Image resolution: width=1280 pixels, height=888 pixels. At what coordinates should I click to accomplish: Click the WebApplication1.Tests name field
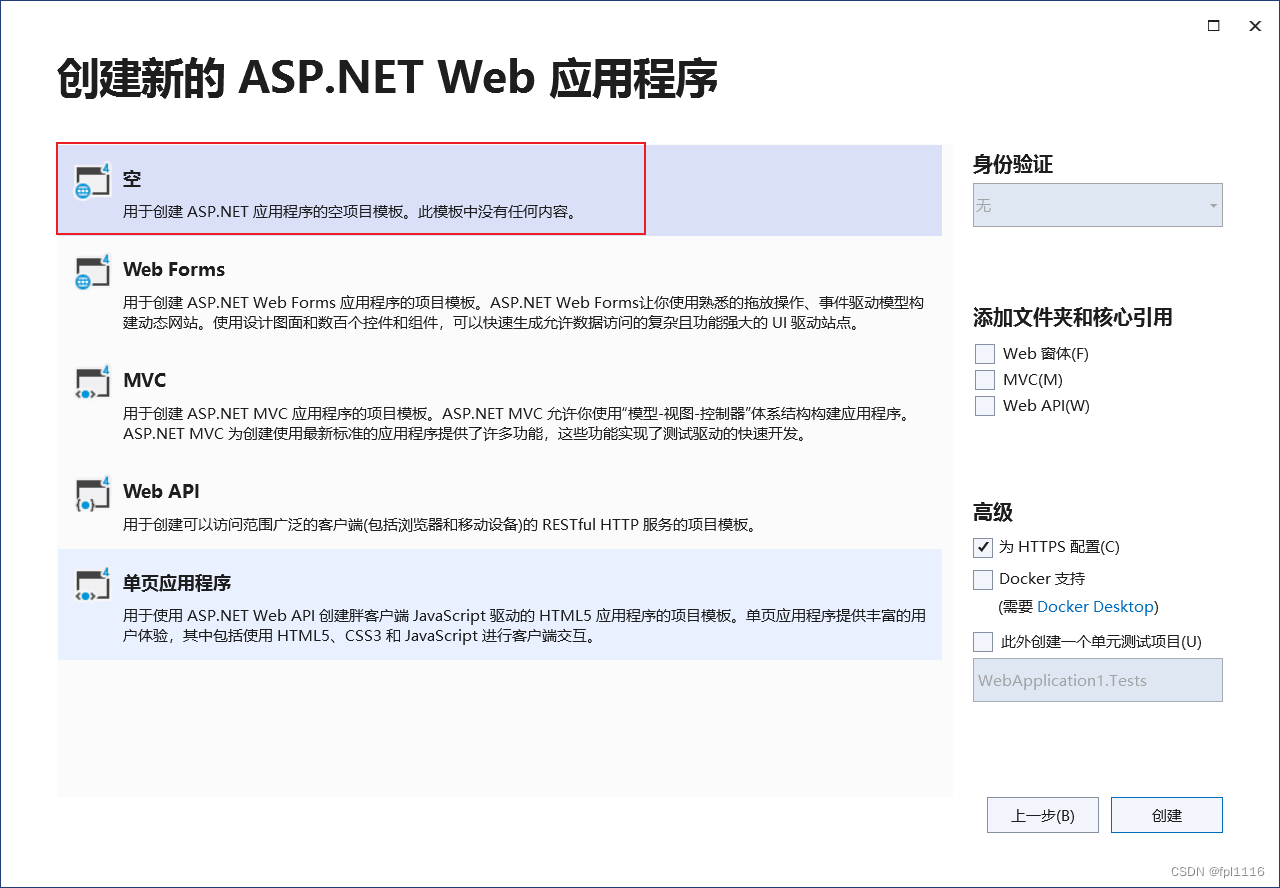[x=1098, y=680]
